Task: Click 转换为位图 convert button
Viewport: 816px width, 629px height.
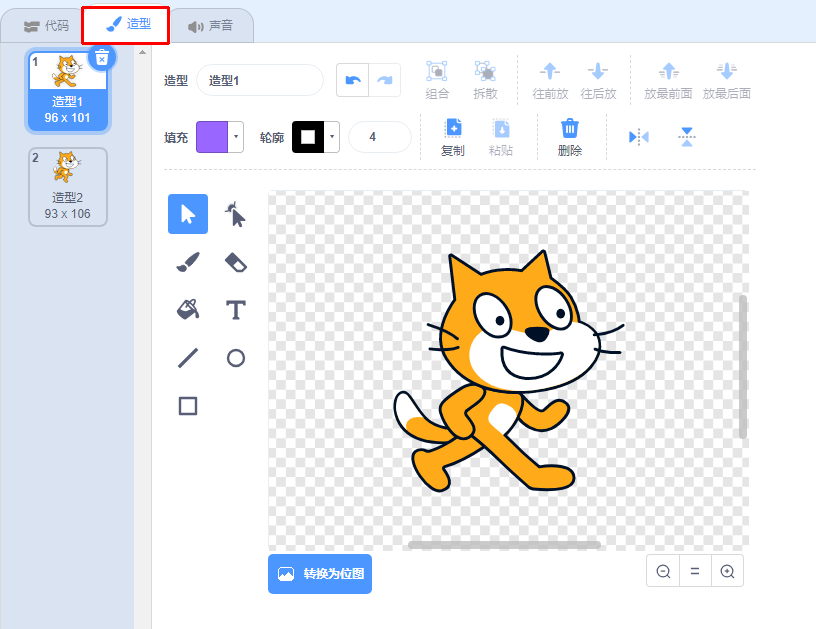Action: (x=320, y=574)
